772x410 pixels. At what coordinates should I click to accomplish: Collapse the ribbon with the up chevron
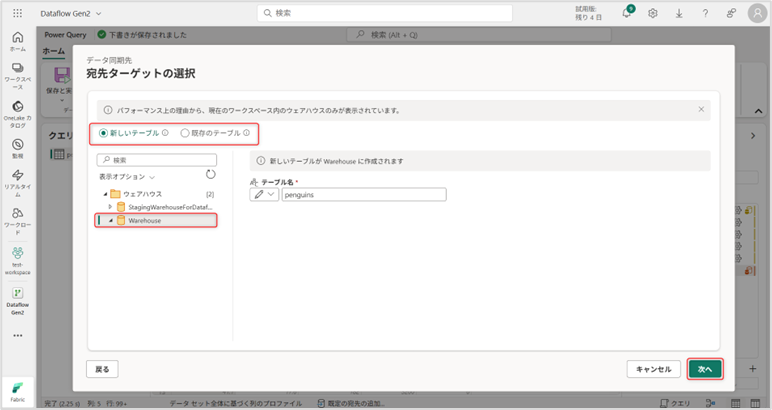759,111
